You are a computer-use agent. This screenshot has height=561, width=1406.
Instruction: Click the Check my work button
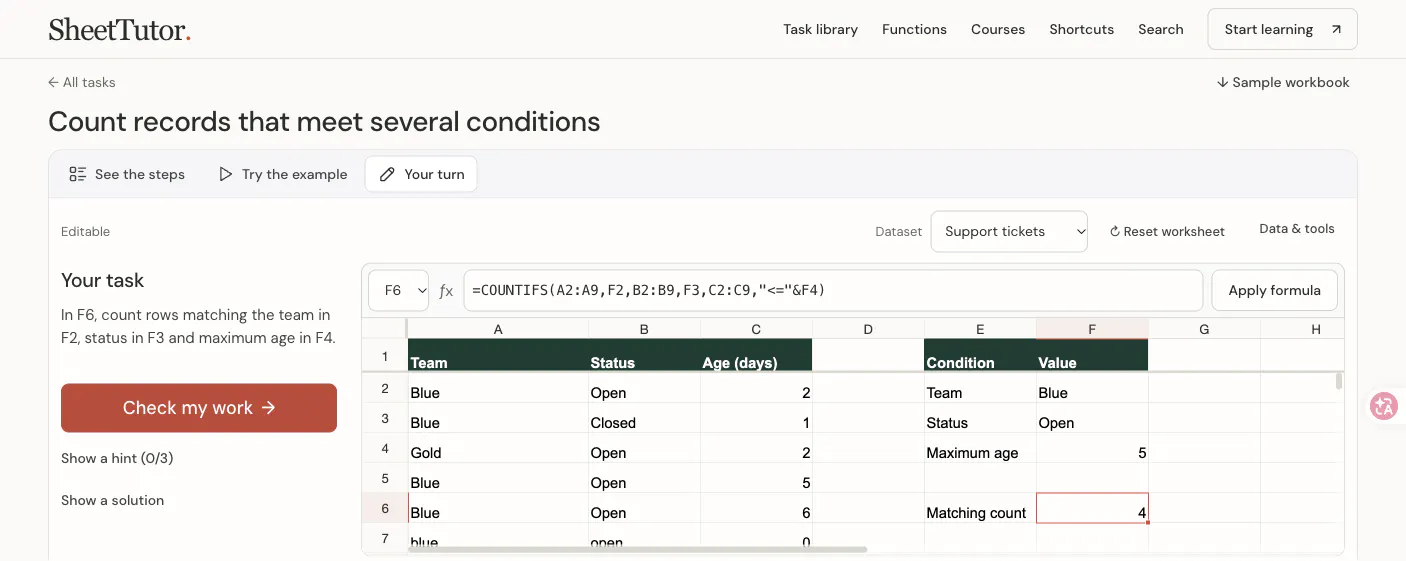[199, 408]
